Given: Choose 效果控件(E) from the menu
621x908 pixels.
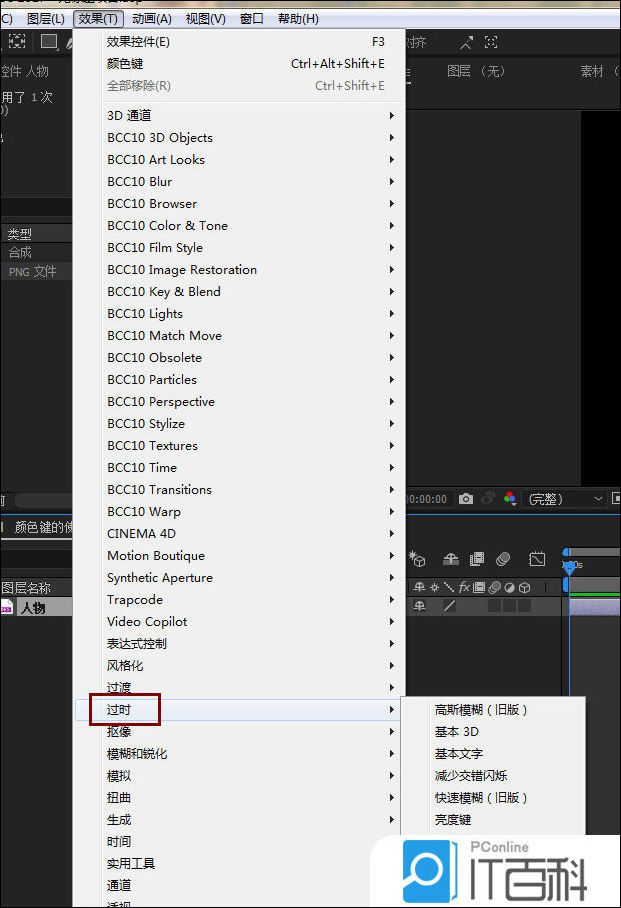Looking at the screenshot, I should pyautogui.click(x=240, y=42).
